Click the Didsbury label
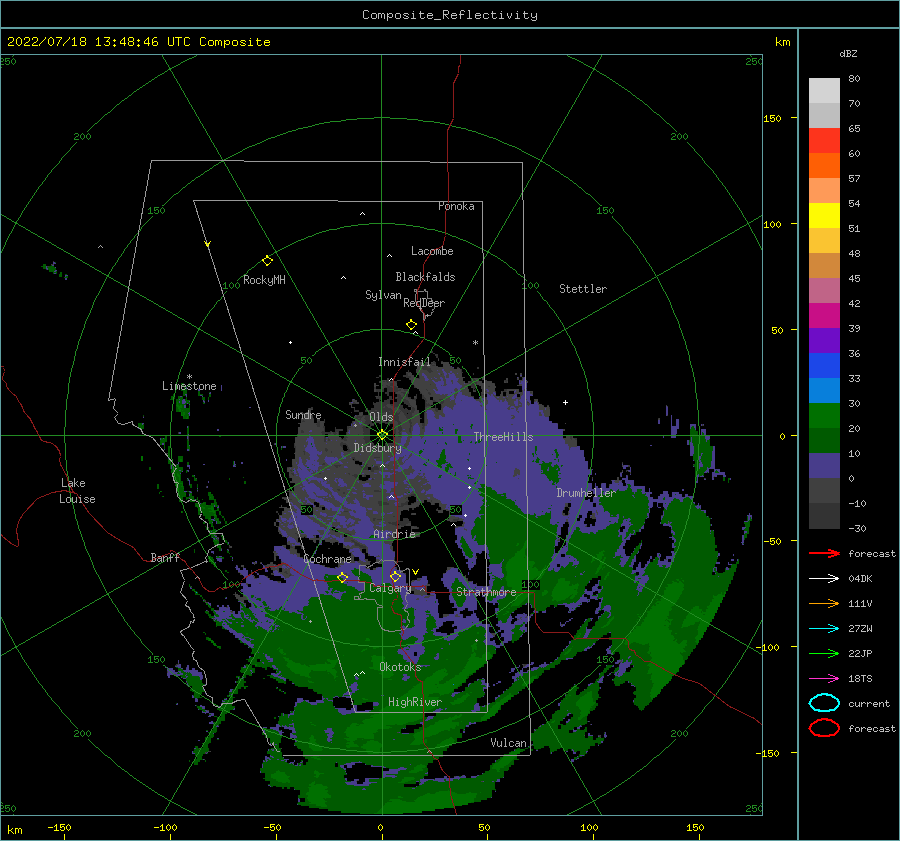This screenshot has height=841, width=900. (x=378, y=448)
